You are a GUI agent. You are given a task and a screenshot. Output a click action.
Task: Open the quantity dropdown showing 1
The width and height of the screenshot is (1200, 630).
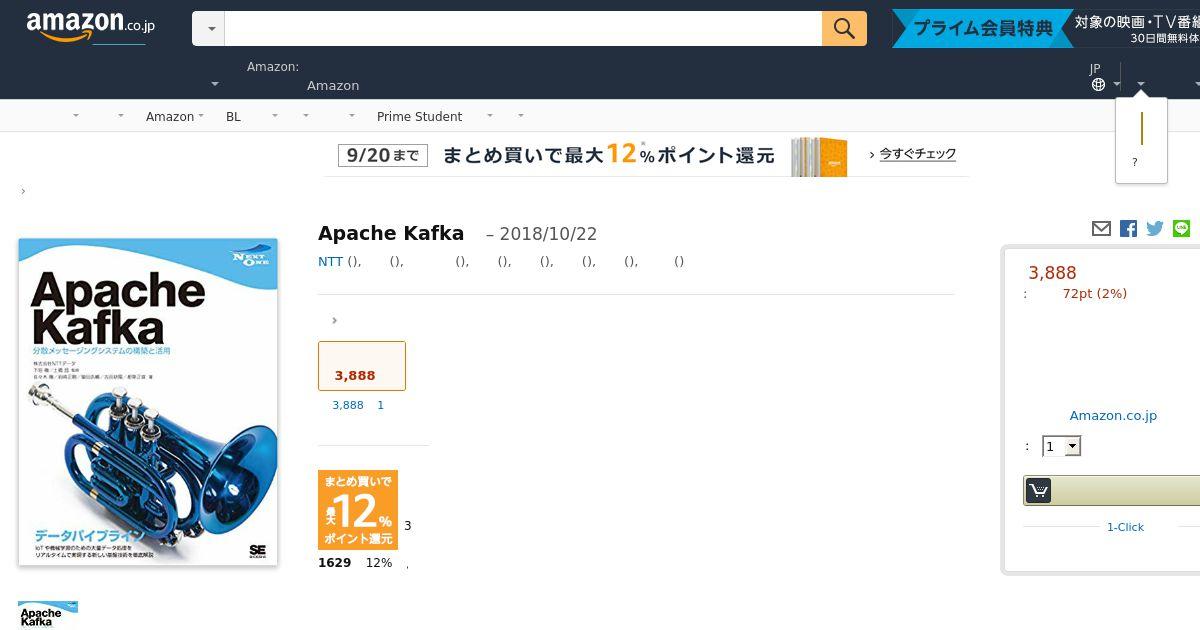(1061, 446)
